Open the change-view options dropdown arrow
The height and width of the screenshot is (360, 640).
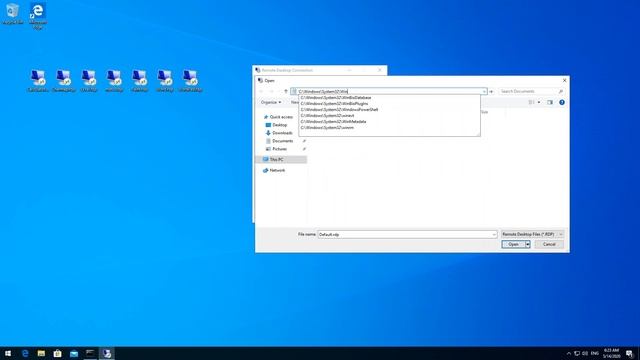[539, 102]
